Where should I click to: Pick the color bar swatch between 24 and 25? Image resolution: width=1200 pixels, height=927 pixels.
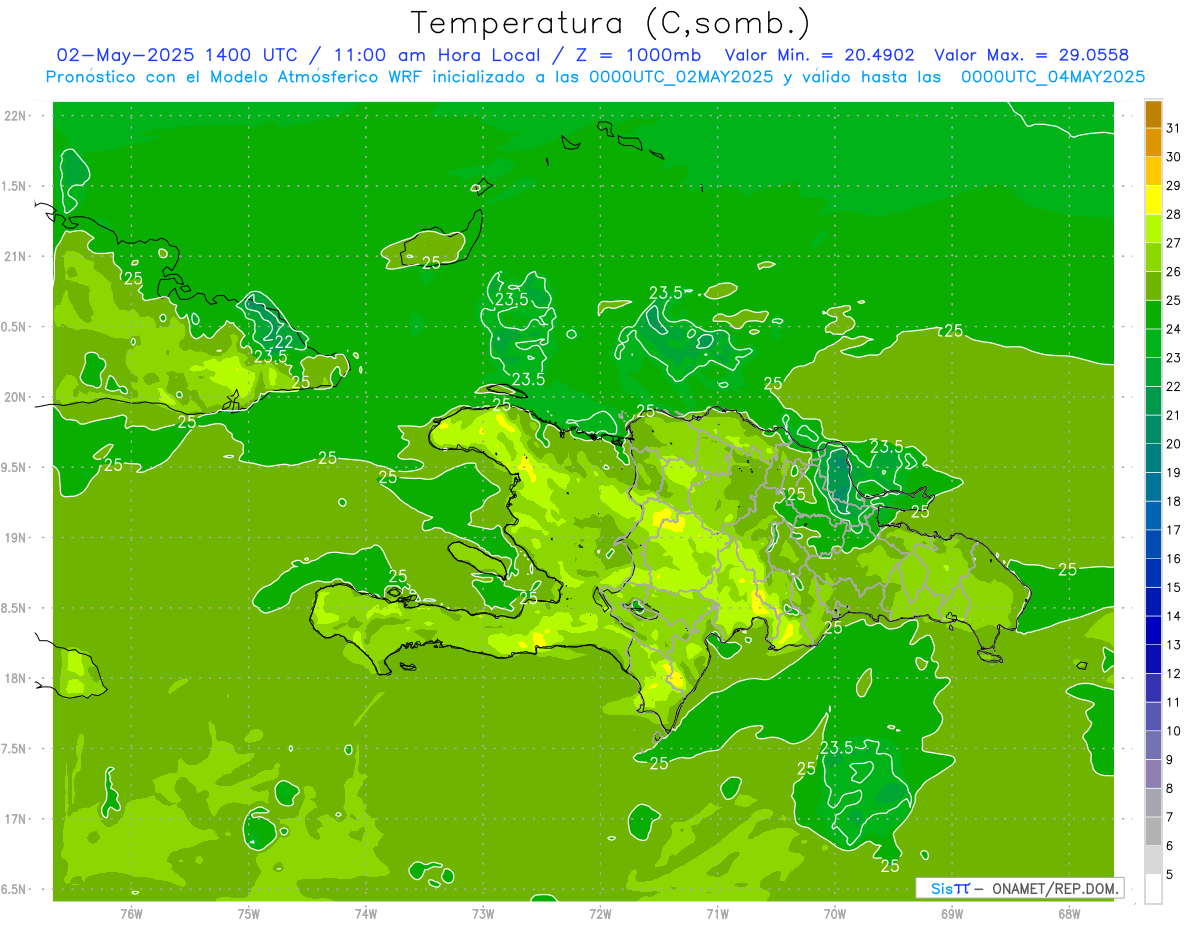1154,314
